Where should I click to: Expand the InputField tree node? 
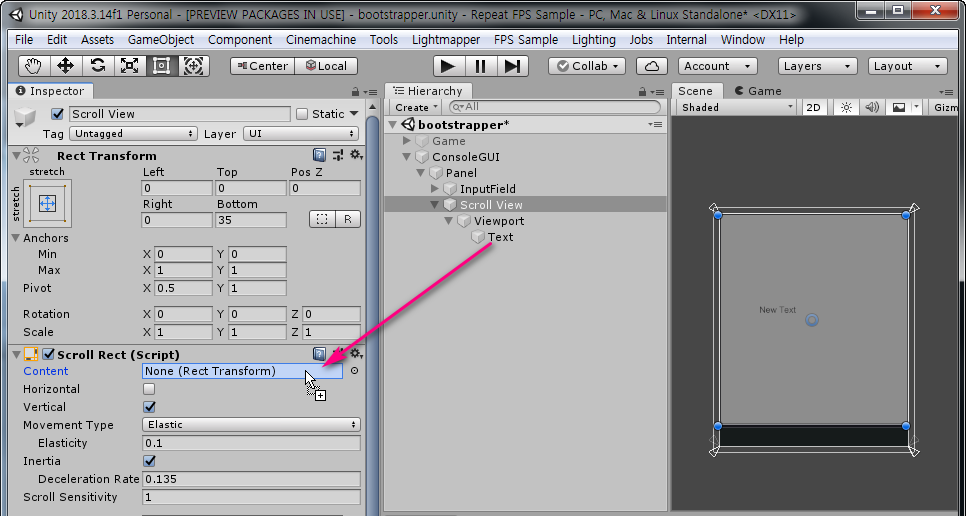coord(435,189)
